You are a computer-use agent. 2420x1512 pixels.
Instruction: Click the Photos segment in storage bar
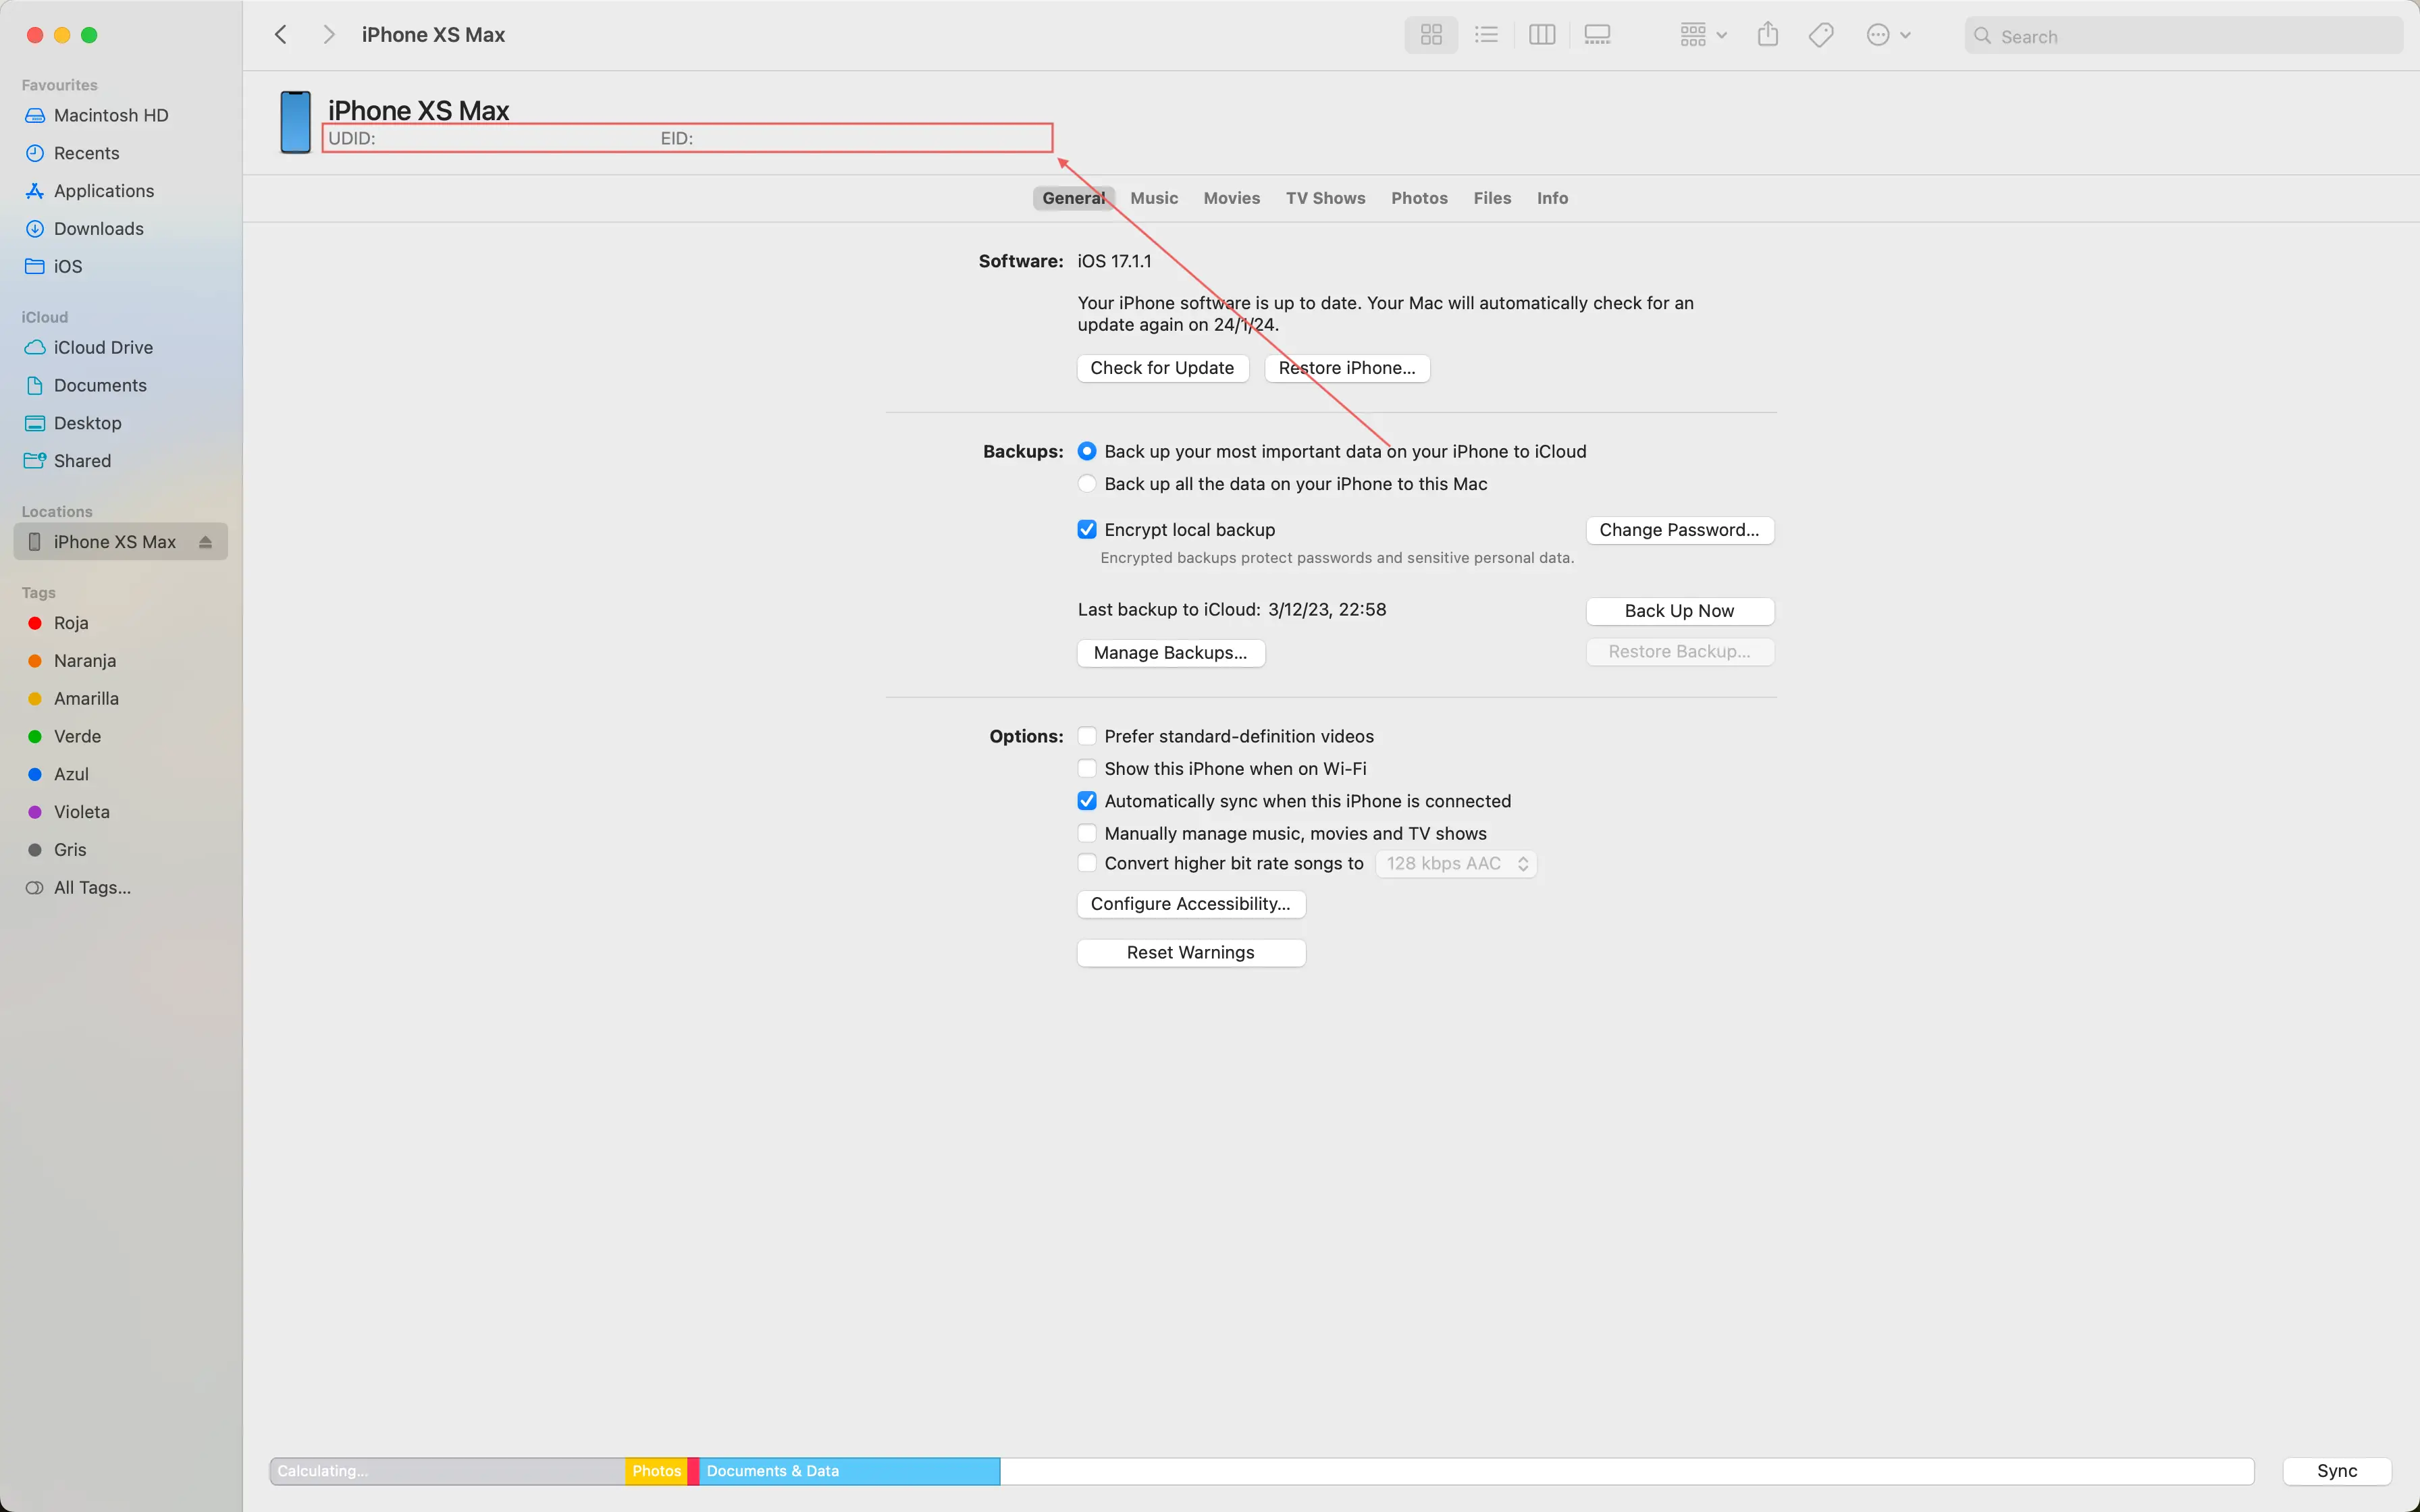coord(656,1471)
